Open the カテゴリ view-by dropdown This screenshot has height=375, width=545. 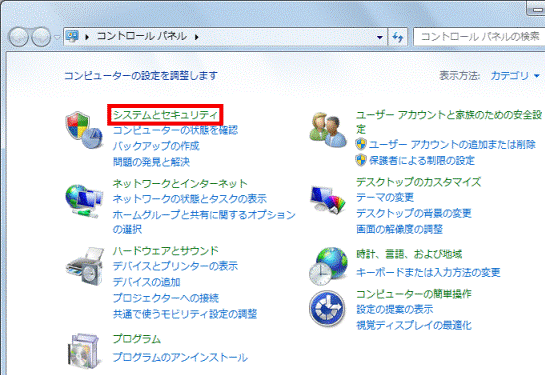coord(515,75)
